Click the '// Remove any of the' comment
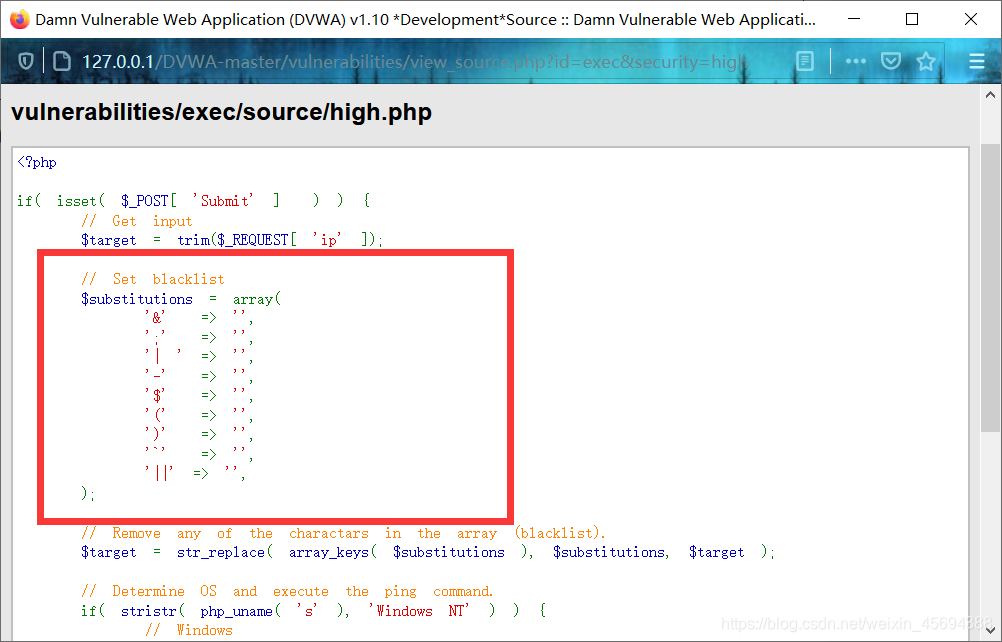 [x=343, y=533]
